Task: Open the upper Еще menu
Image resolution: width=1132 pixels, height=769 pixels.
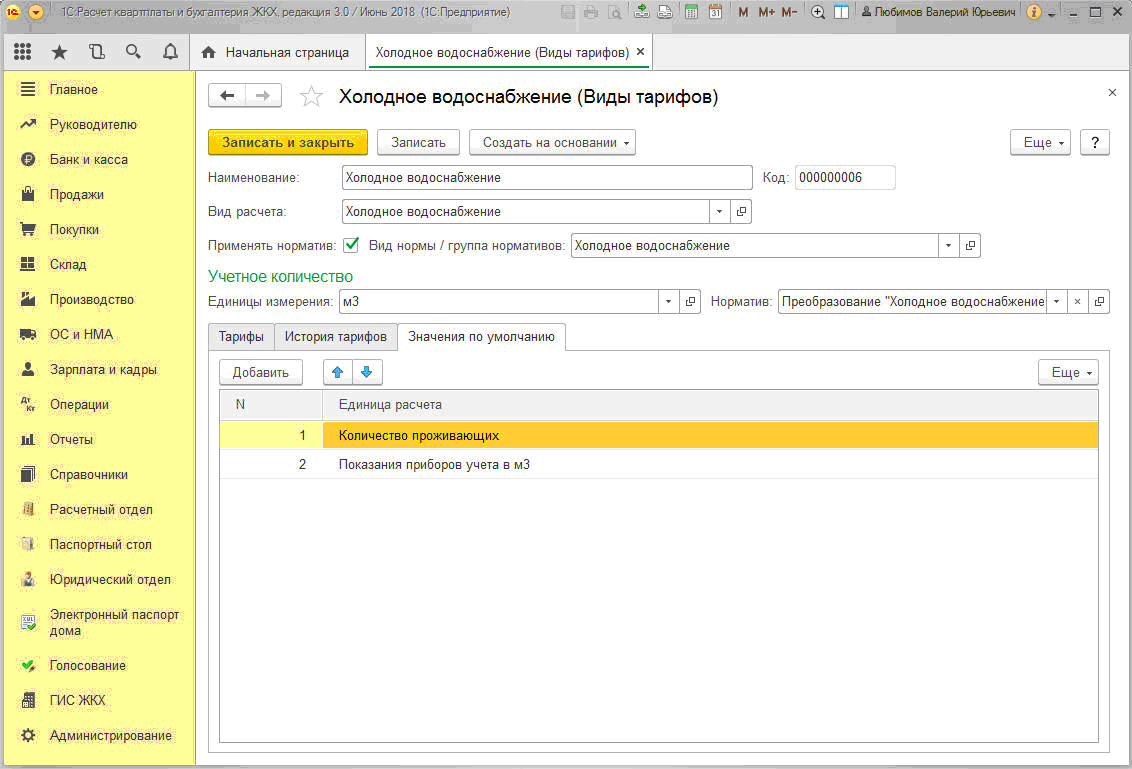Action: pyautogui.click(x=1040, y=142)
